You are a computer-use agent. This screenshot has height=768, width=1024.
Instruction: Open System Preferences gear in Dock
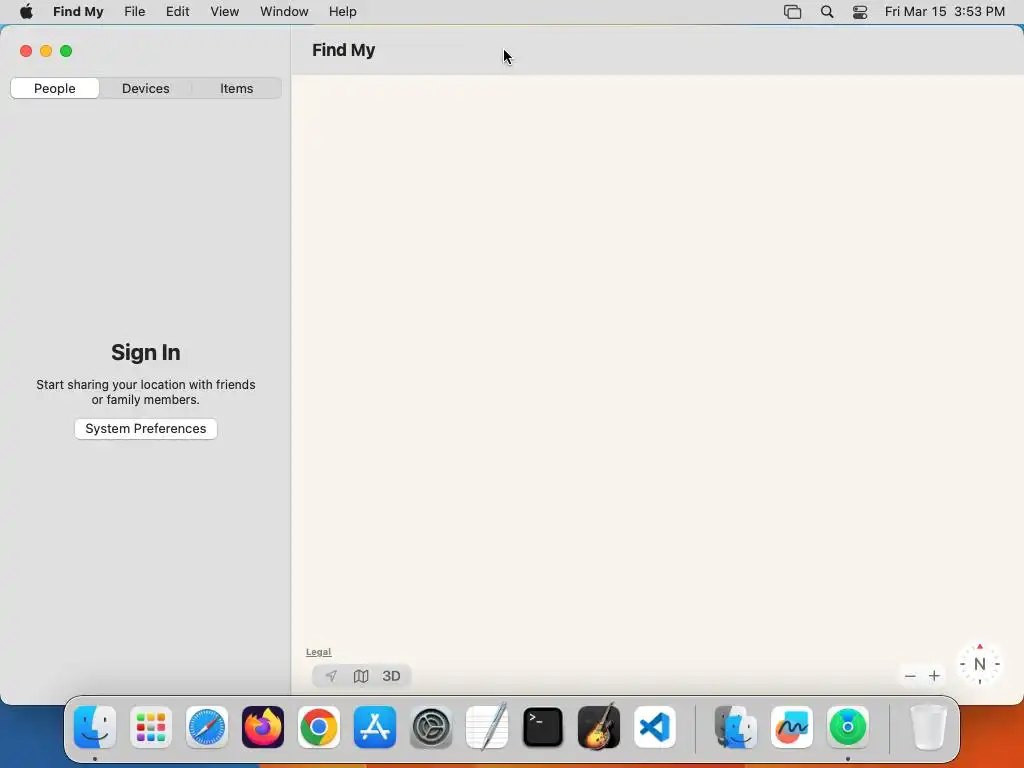[431, 727]
